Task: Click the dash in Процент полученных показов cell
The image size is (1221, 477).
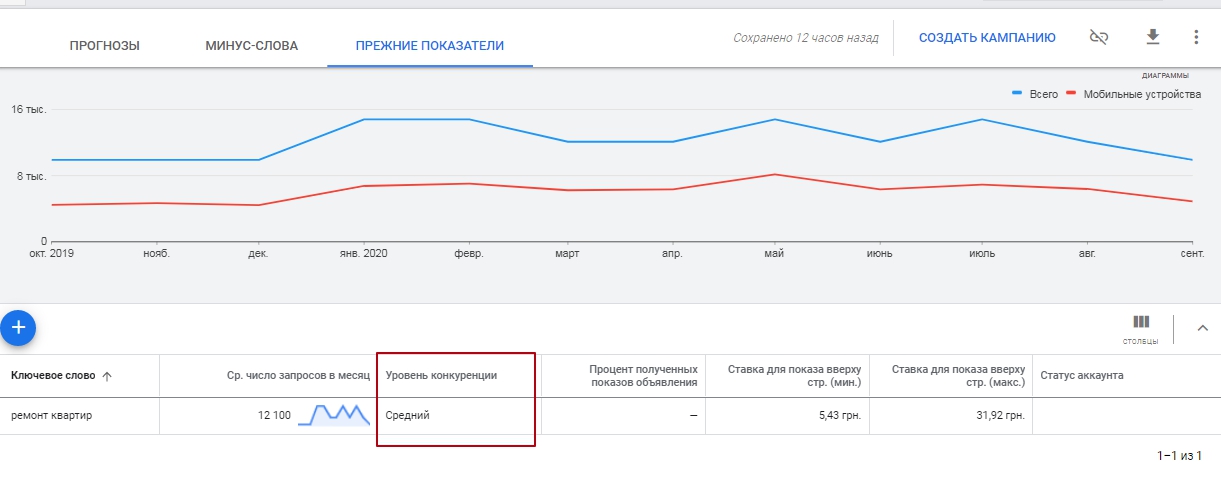Action: (693, 415)
